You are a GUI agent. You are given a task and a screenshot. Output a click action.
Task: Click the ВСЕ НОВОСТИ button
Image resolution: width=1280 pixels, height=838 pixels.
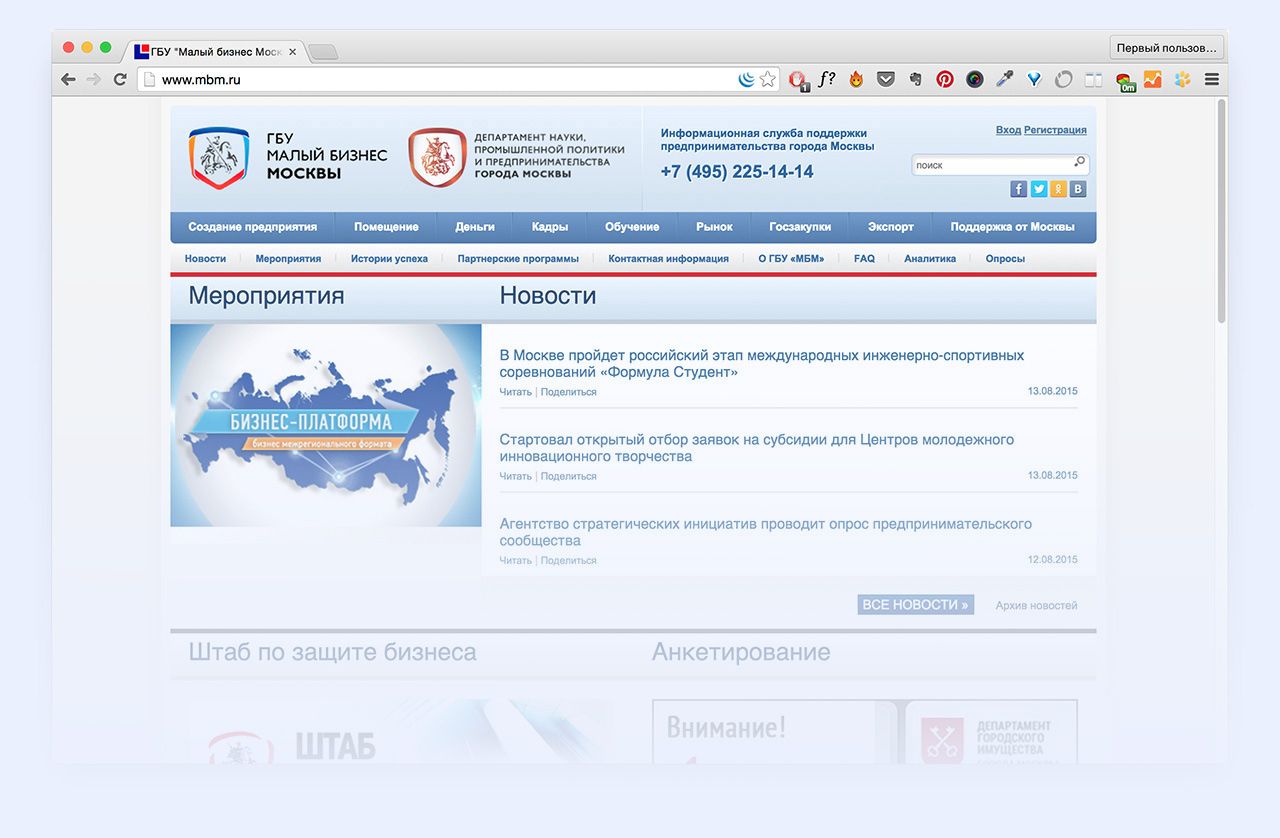click(x=915, y=604)
